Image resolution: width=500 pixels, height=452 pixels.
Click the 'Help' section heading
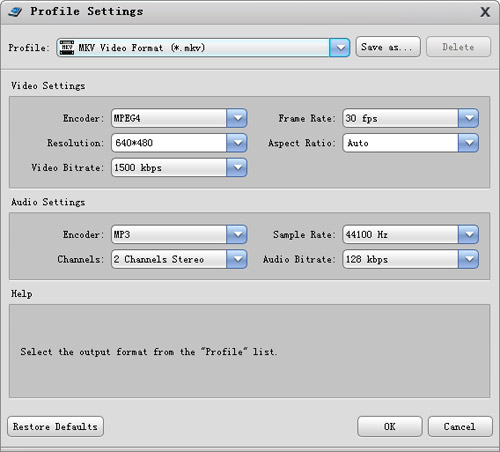(x=22, y=294)
